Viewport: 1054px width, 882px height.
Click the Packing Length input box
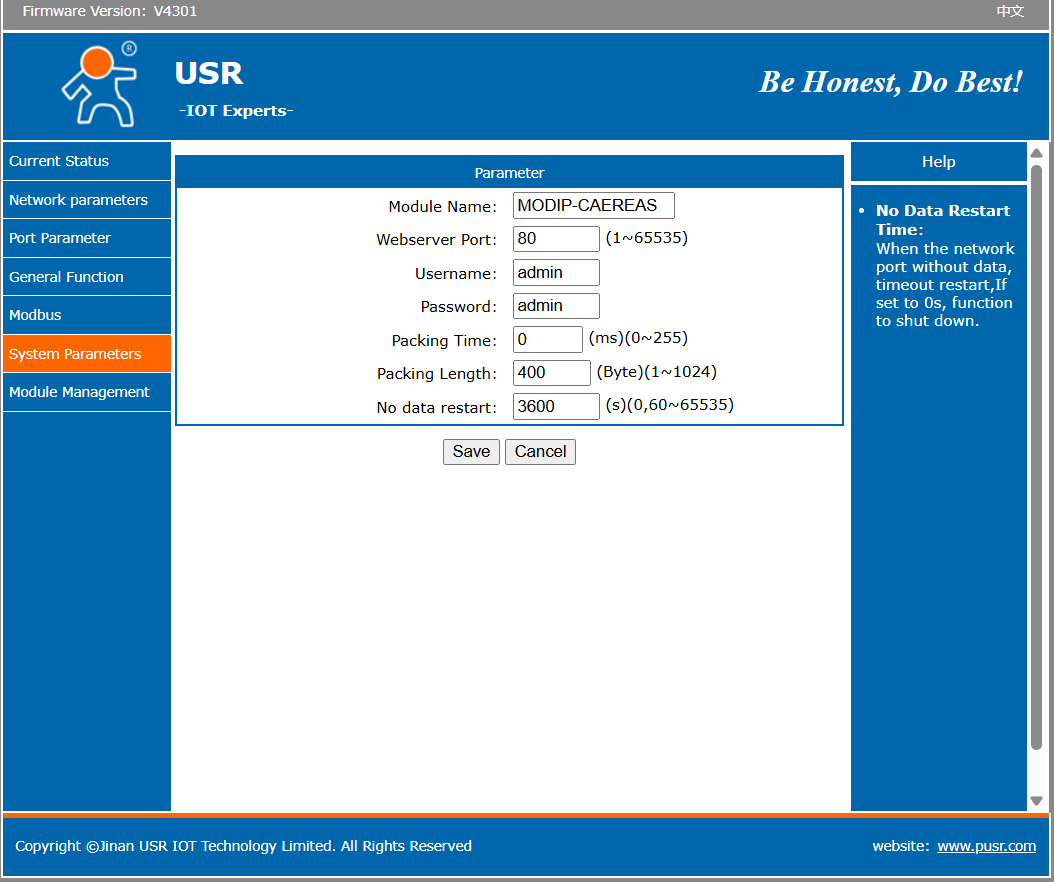coord(551,372)
